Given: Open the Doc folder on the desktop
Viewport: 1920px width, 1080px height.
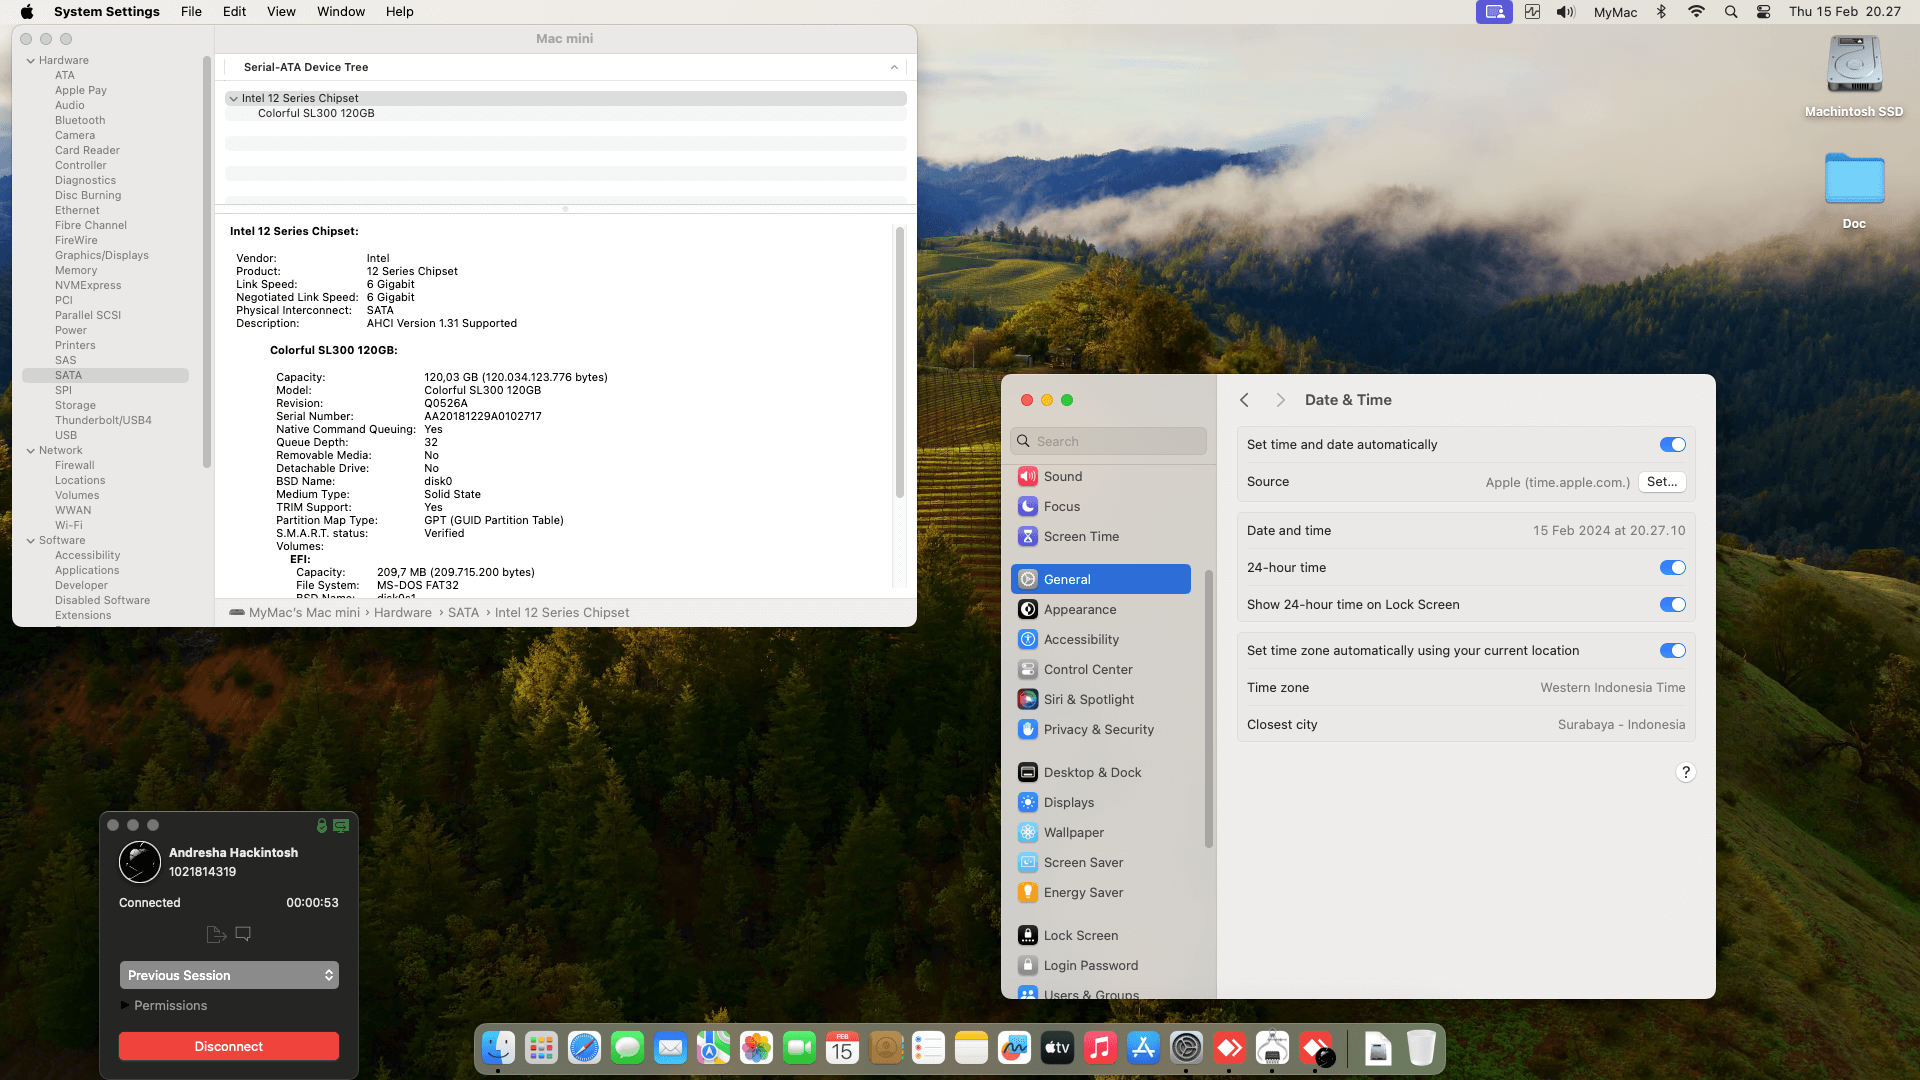Looking at the screenshot, I should [1854, 191].
